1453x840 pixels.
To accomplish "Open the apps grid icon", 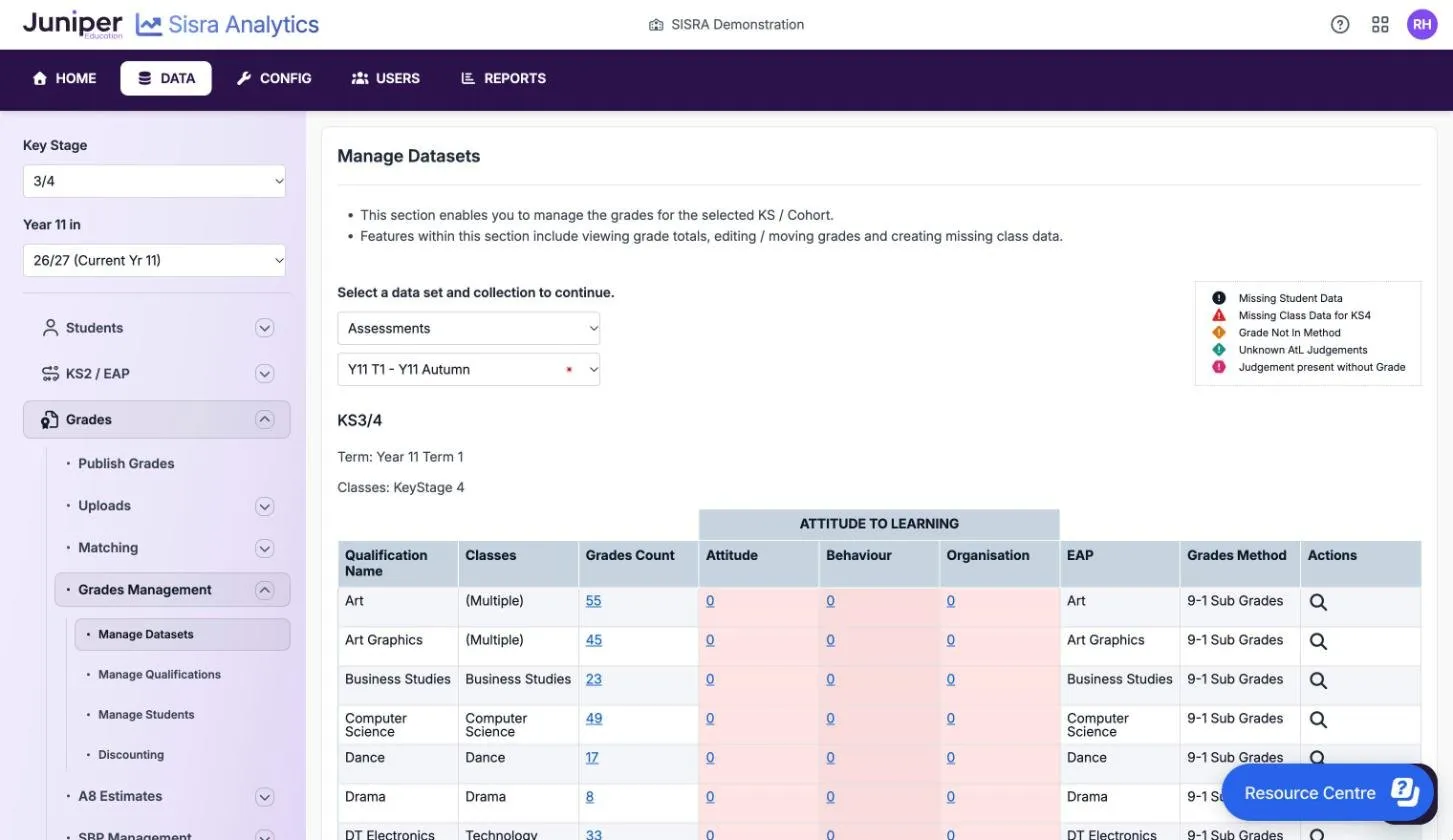I will [x=1380, y=25].
